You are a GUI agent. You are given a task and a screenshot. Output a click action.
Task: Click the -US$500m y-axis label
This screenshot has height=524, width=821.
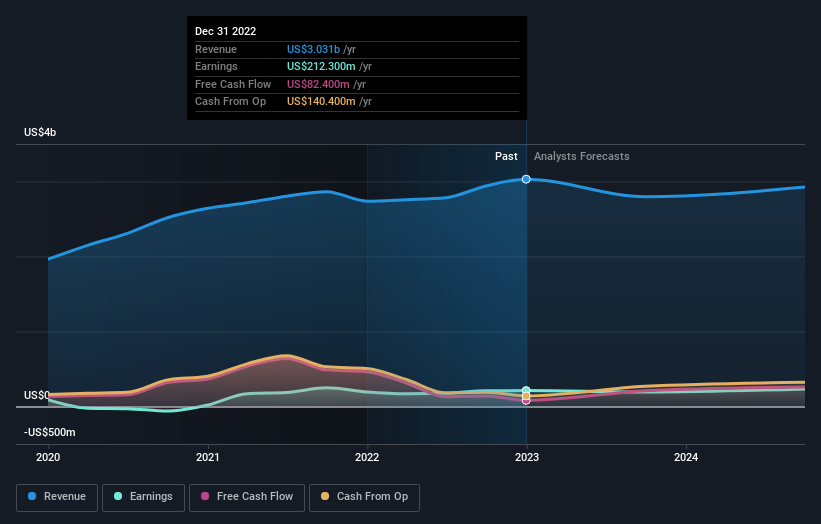coord(50,432)
